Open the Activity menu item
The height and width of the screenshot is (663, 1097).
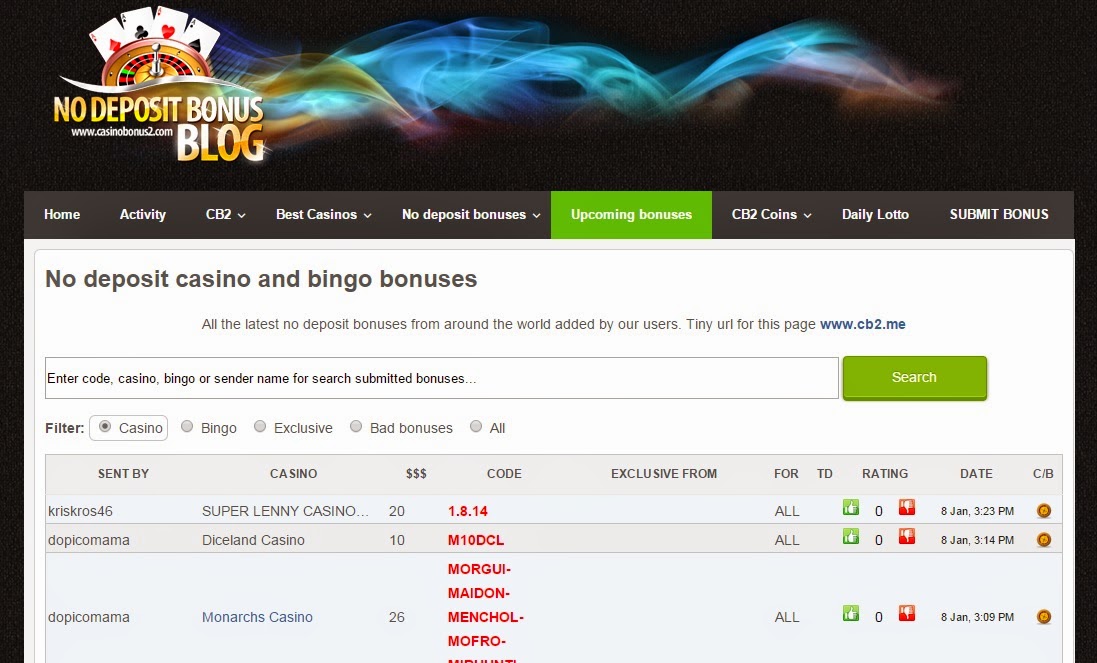point(143,215)
